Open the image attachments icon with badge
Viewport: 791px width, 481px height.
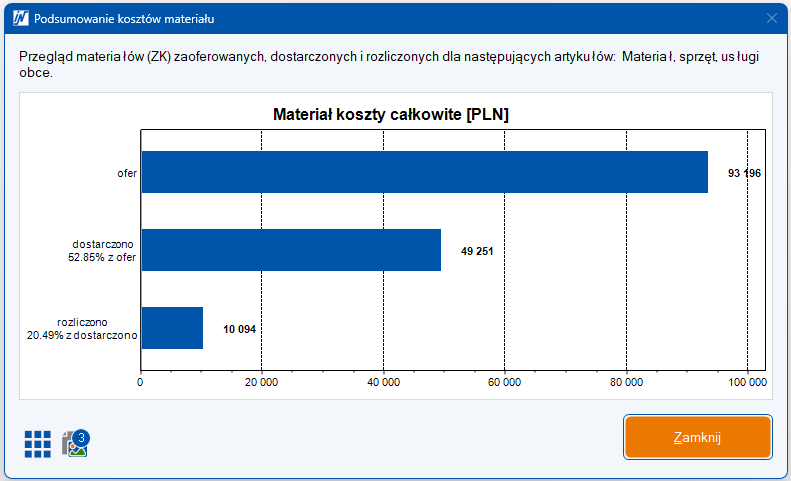pyautogui.click(x=75, y=445)
